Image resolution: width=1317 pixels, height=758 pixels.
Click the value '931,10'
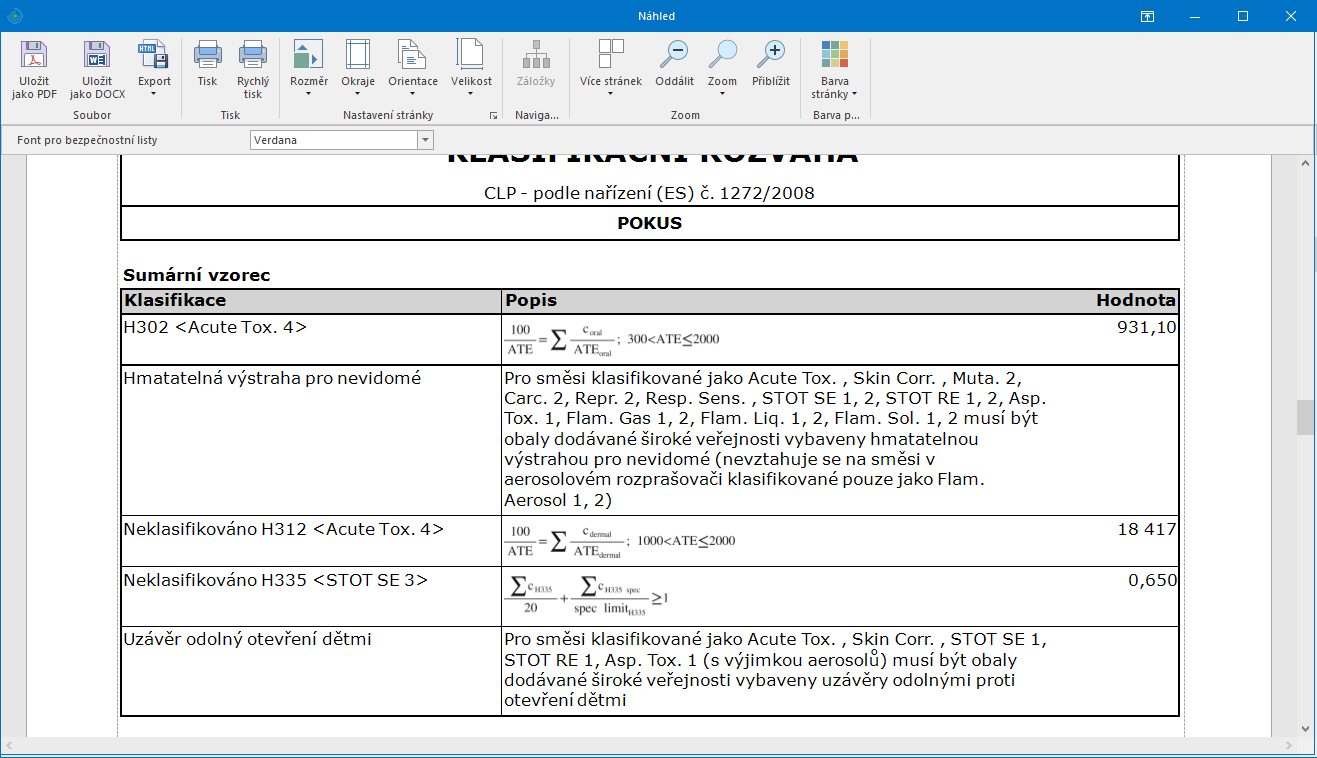tap(1147, 328)
